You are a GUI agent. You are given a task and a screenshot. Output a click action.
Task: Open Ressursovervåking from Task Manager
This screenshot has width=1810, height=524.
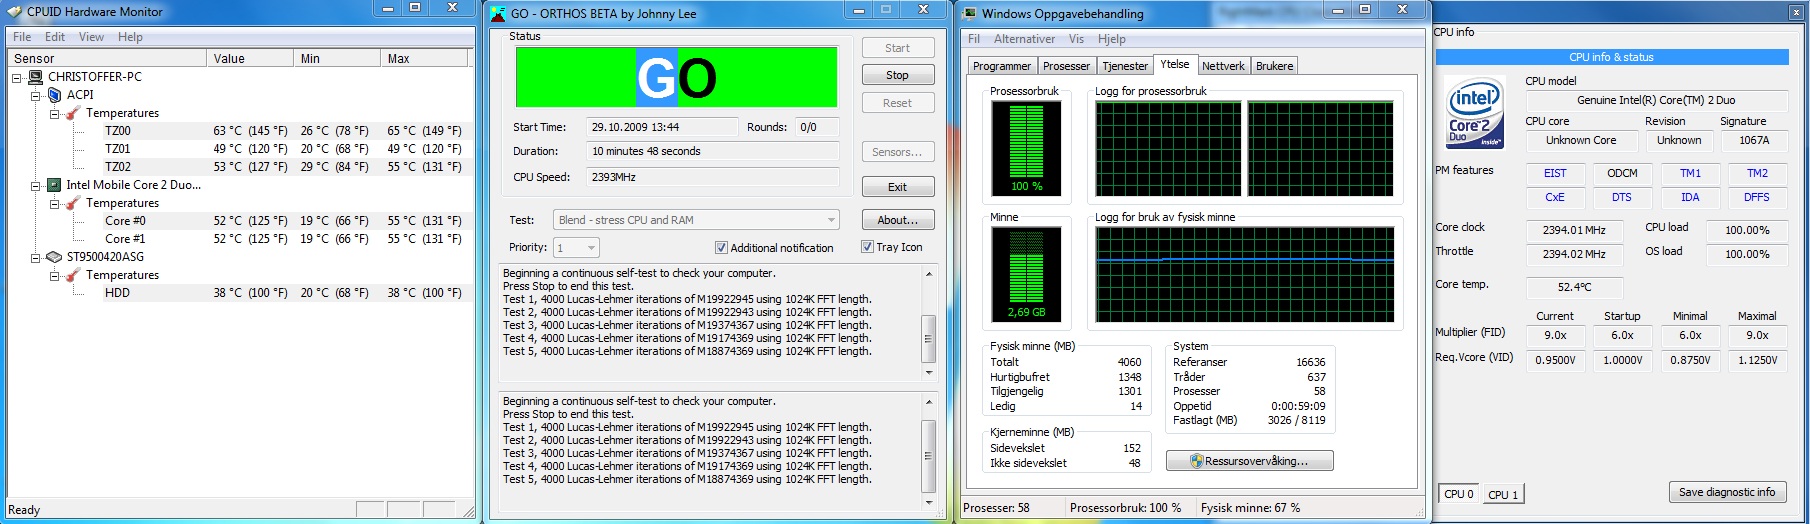pyautogui.click(x=1249, y=461)
